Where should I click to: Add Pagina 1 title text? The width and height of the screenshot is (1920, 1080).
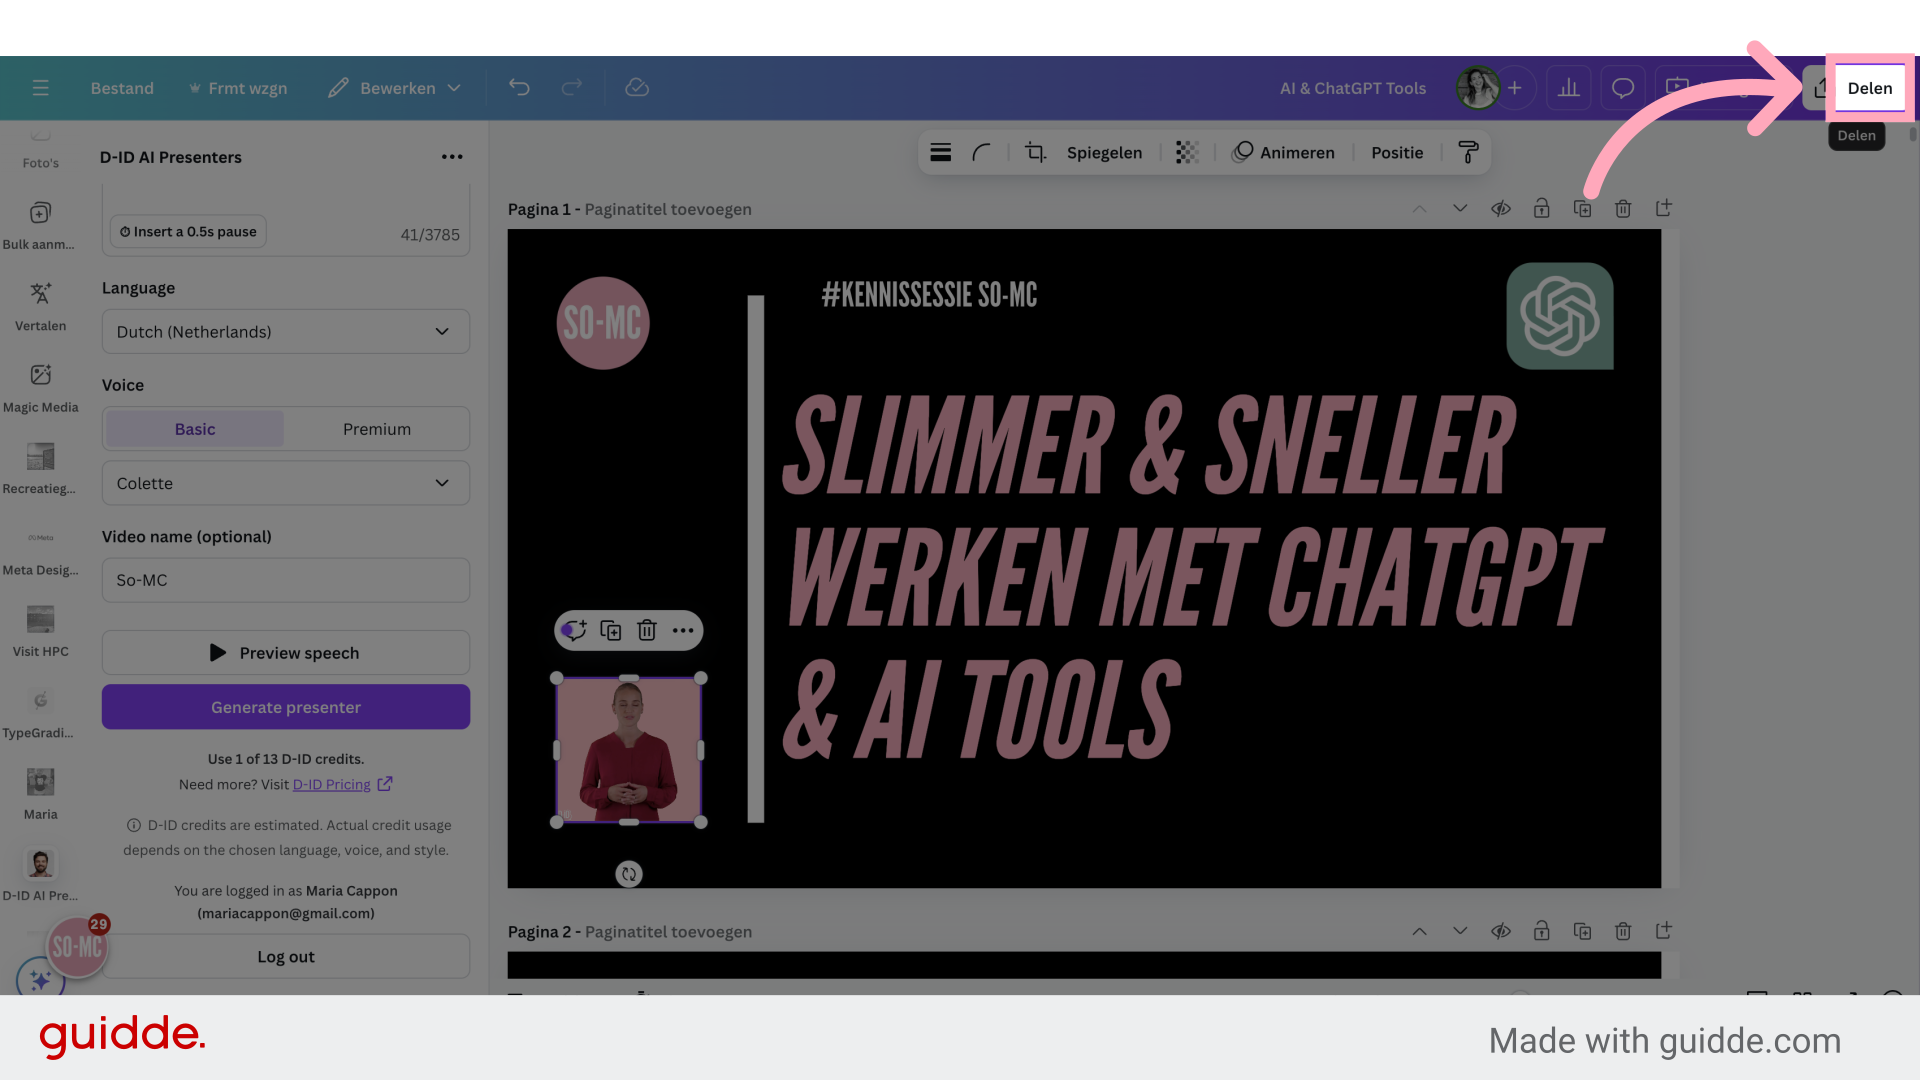click(668, 209)
